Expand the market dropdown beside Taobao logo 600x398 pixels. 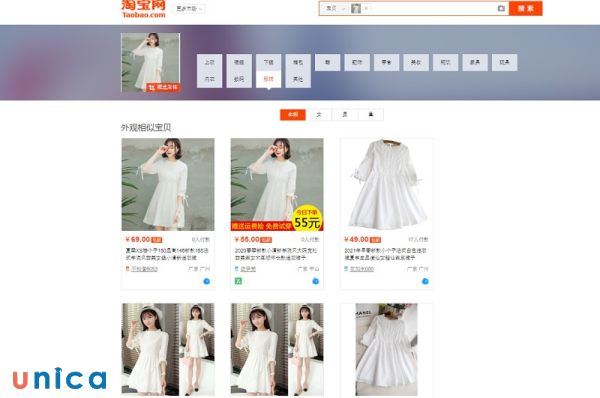(189, 8)
